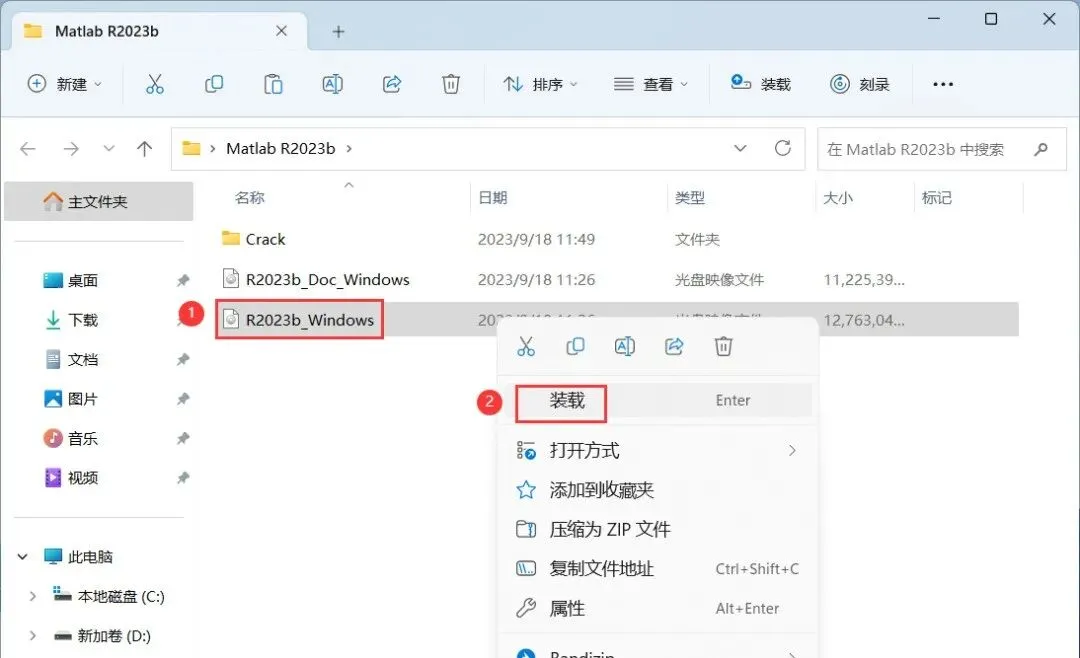Image resolution: width=1080 pixels, height=658 pixels.
Task: Click chevron after Matlab R2023b breadcrumb
Action: pyautogui.click(x=349, y=149)
